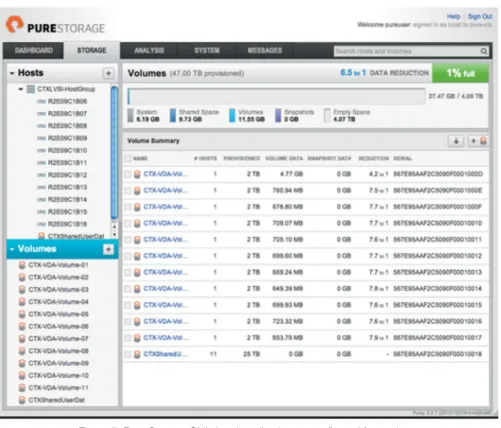The height and width of the screenshot is (428, 501).
Task: Check the row with serial ending 10011
Action: coord(127,239)
